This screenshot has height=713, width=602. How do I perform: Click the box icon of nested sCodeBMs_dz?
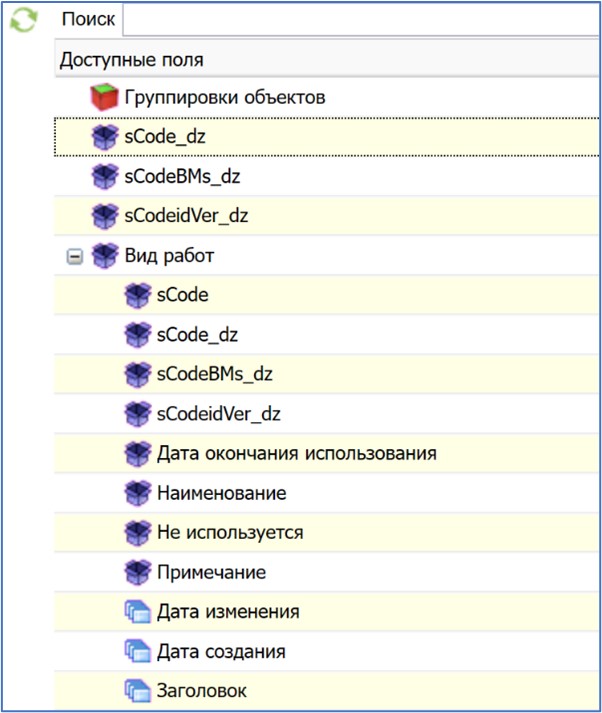[x=136, y=375]
